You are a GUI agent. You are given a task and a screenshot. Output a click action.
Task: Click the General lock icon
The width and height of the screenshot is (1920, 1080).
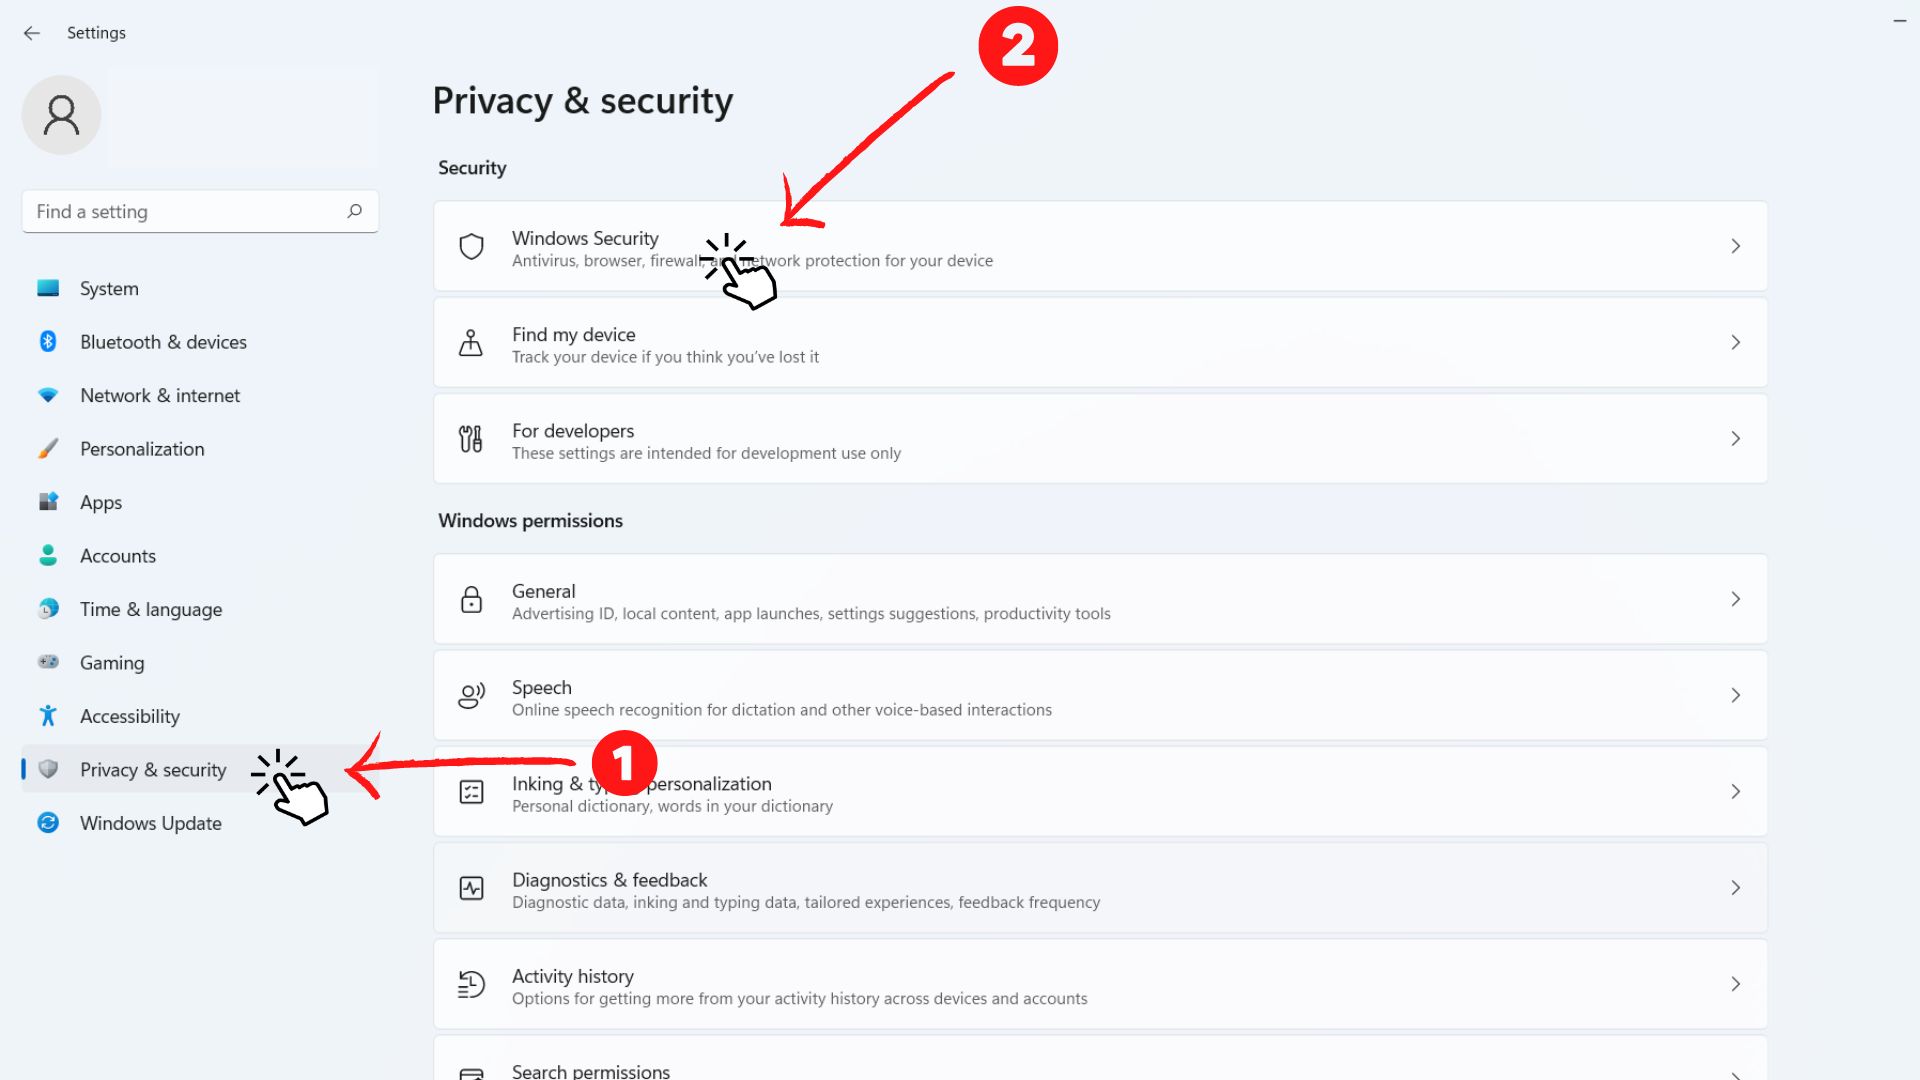pos(471,600)
